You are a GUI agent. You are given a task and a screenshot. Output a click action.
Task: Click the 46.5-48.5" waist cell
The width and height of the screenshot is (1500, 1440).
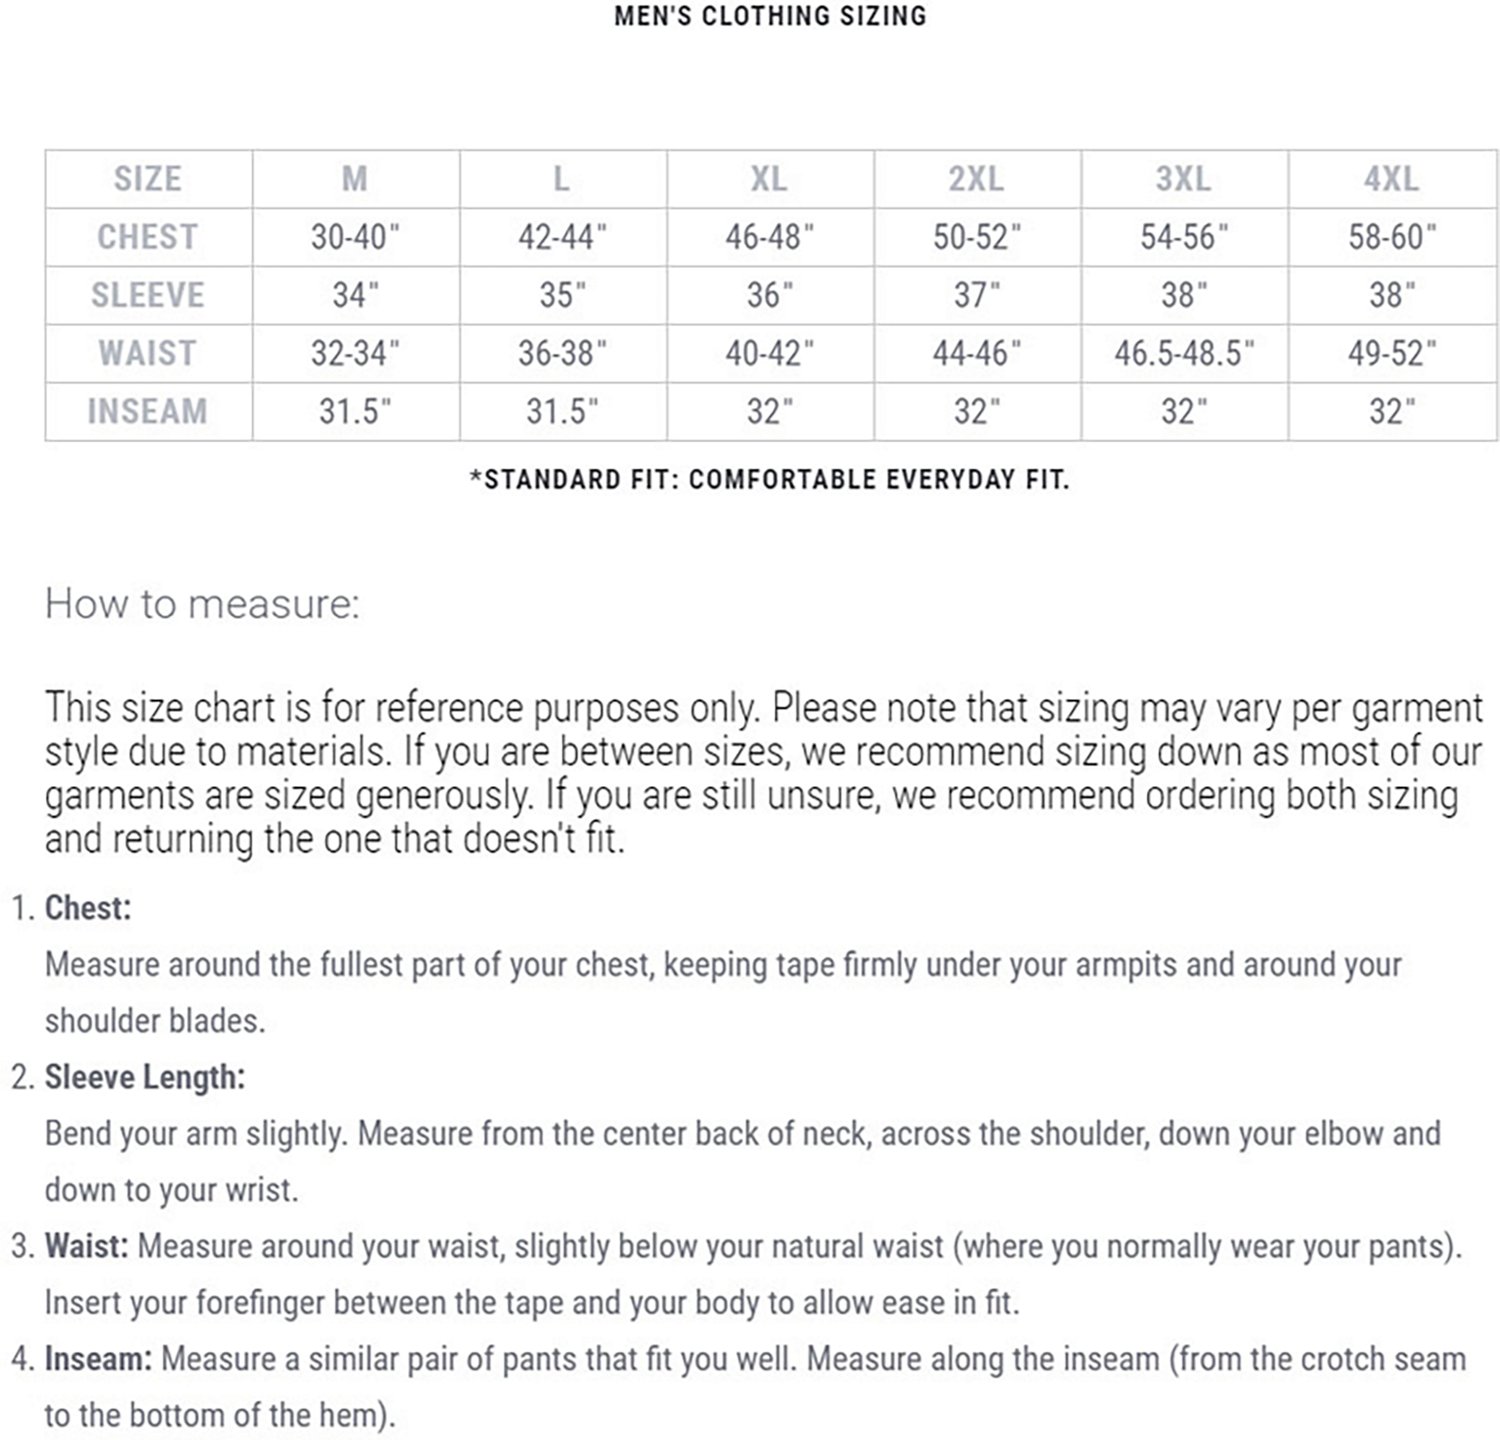1184,353
